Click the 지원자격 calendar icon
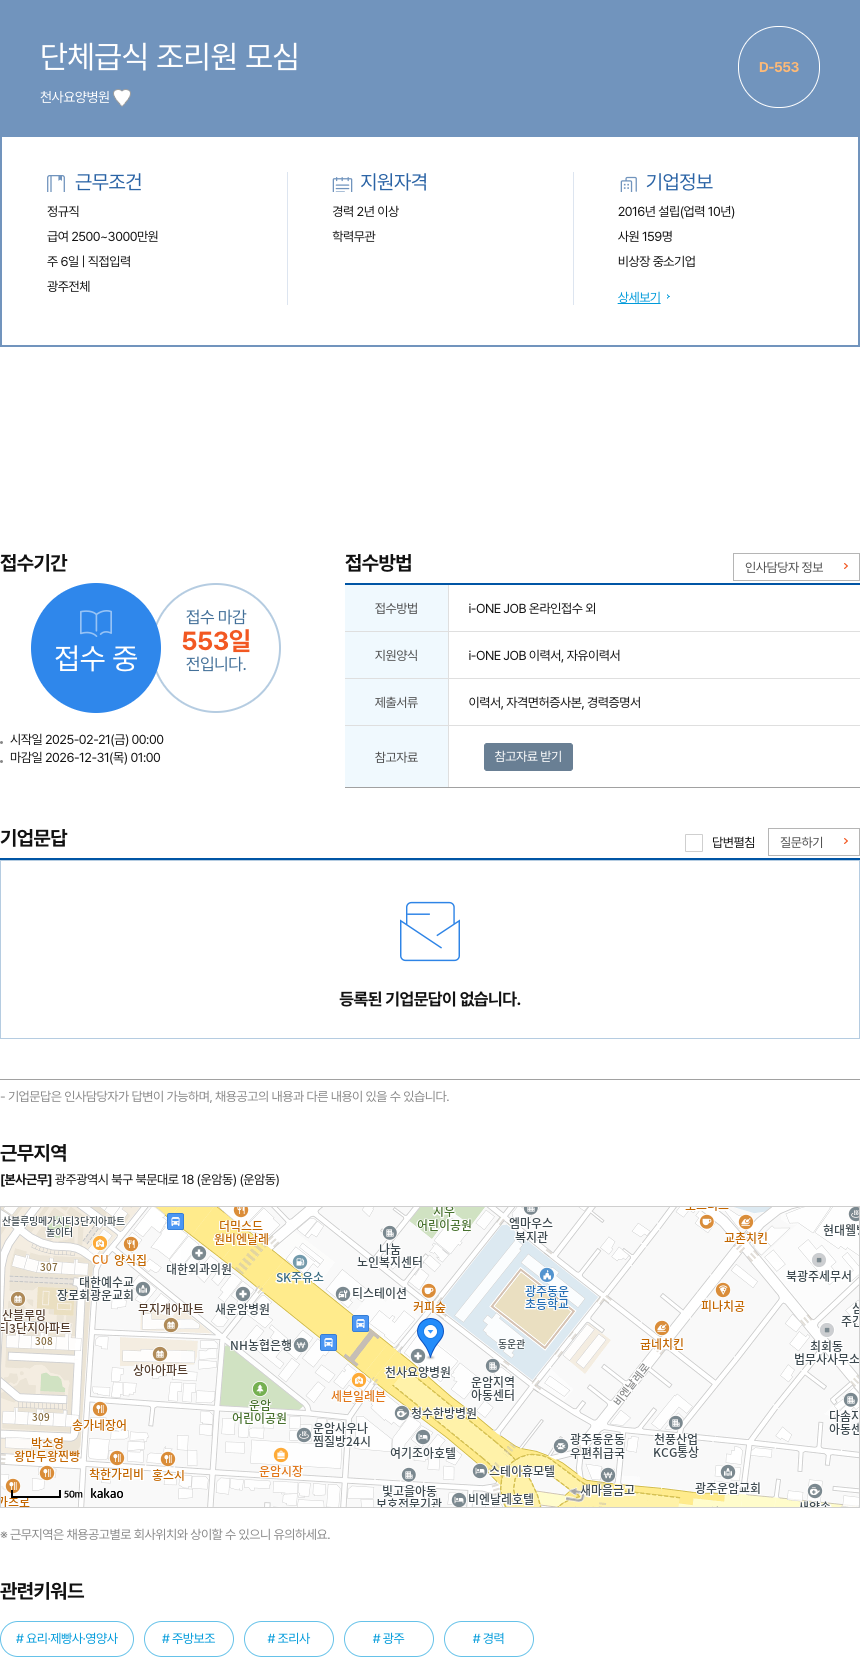The height and width of the screenshot is (1658, 860). [x=342, y=183]
